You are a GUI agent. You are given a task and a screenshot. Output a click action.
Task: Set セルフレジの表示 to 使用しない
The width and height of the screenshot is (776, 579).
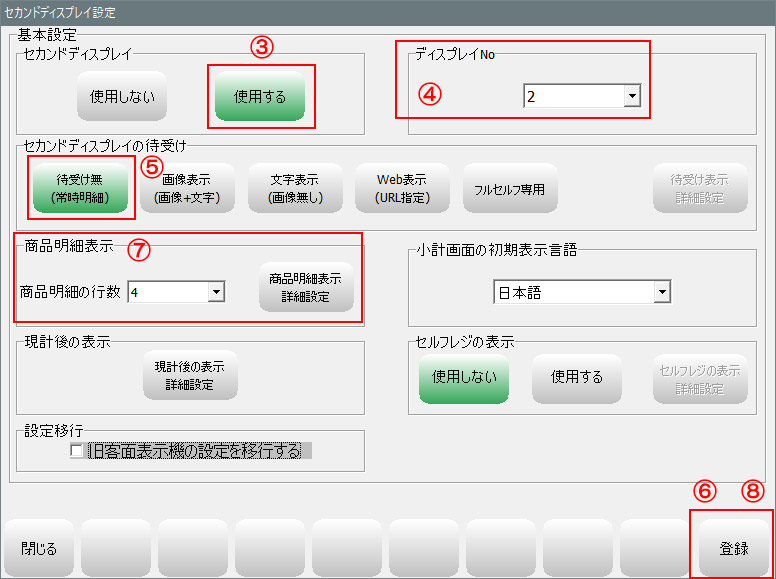click(x=465, y=377)
